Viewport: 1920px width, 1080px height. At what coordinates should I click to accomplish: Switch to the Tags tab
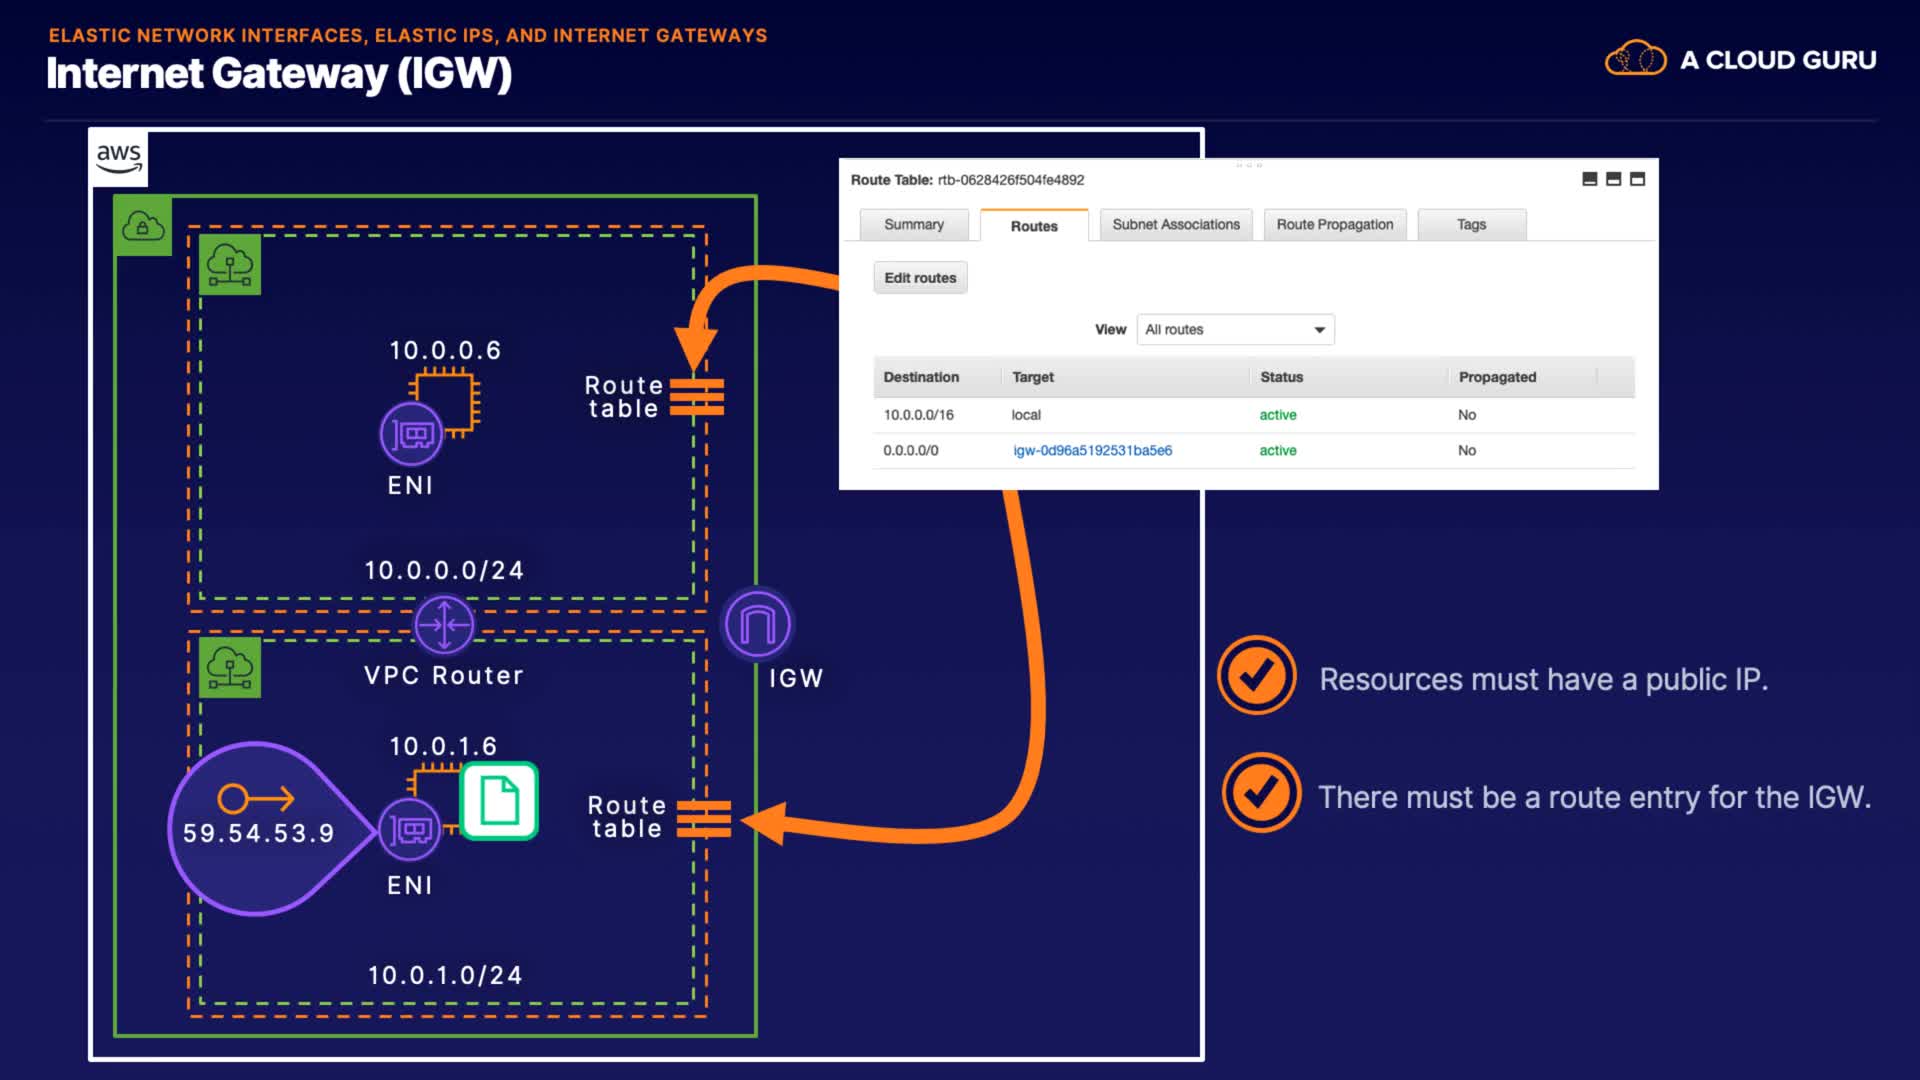tap(1471, 225)
